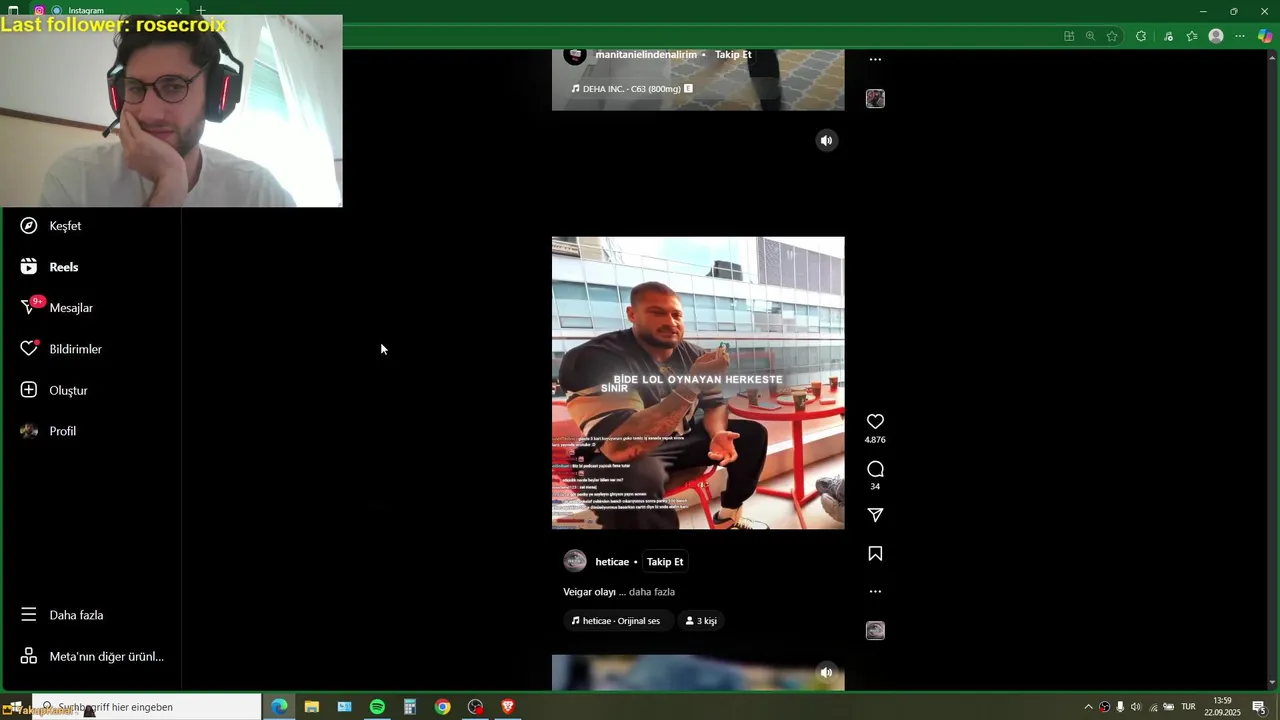Open OBS Studio from the taskbar
The image size is (1280, 720).
pyautogui.click(x=475, y=707)
